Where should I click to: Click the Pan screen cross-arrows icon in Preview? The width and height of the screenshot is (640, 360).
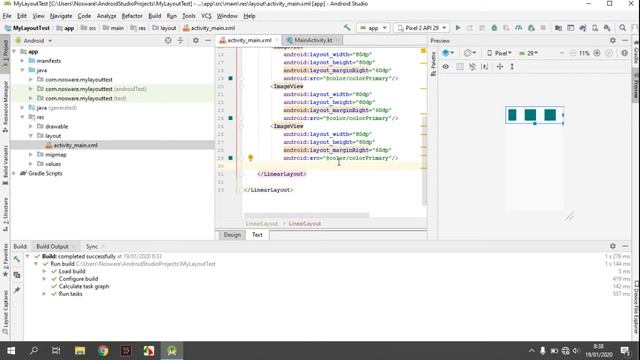500,67
